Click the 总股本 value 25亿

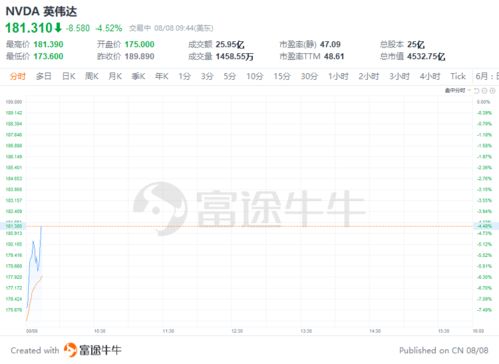click(x=416, y=44)
